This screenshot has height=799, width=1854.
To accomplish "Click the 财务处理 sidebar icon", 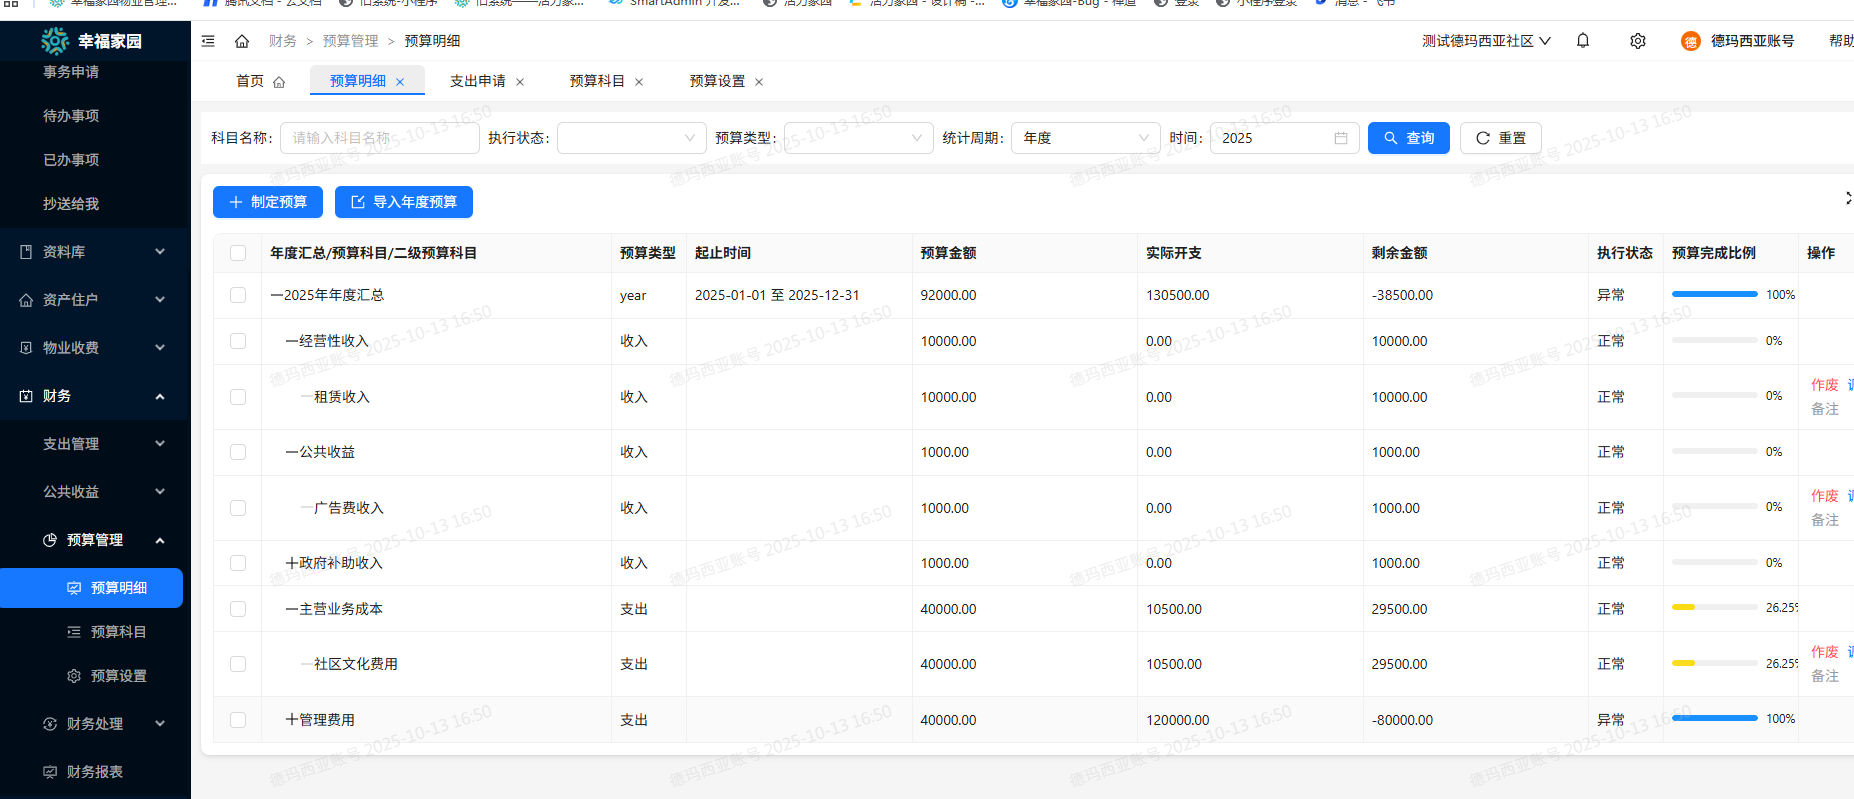I will click(50, 724).
